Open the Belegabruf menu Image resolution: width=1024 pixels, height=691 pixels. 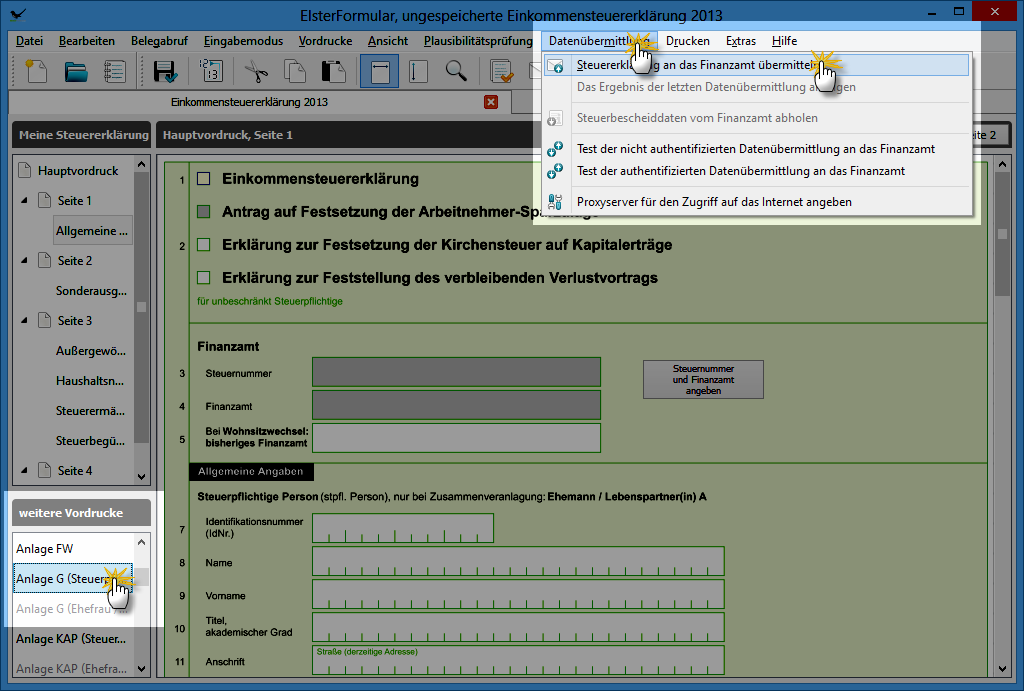(x=159, y=41)
